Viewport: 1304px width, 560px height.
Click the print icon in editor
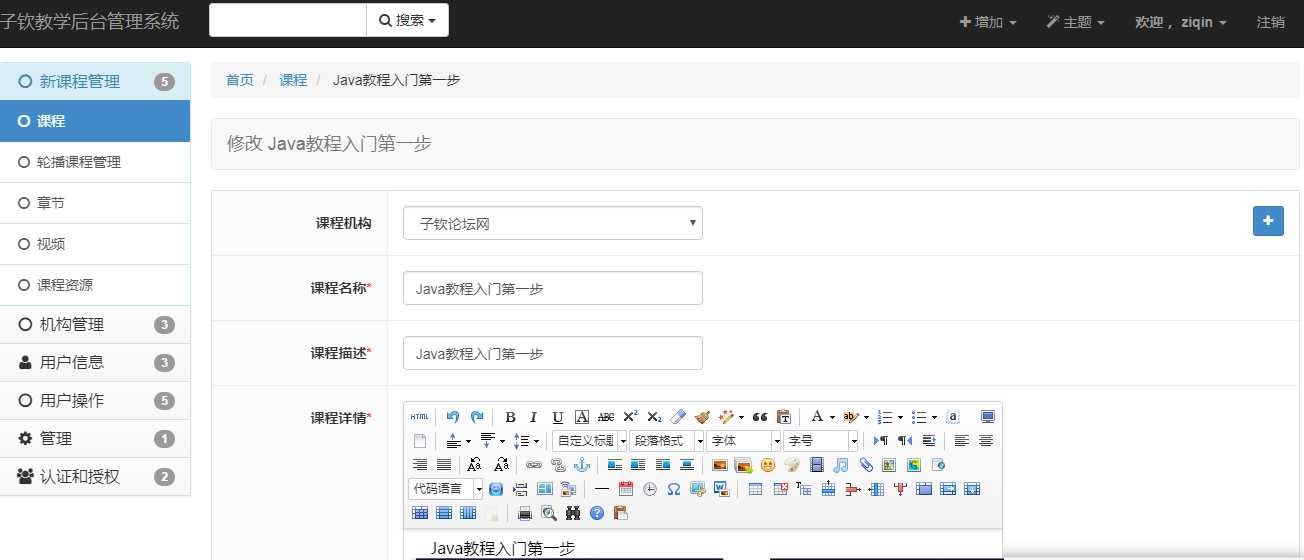point(525,513)
